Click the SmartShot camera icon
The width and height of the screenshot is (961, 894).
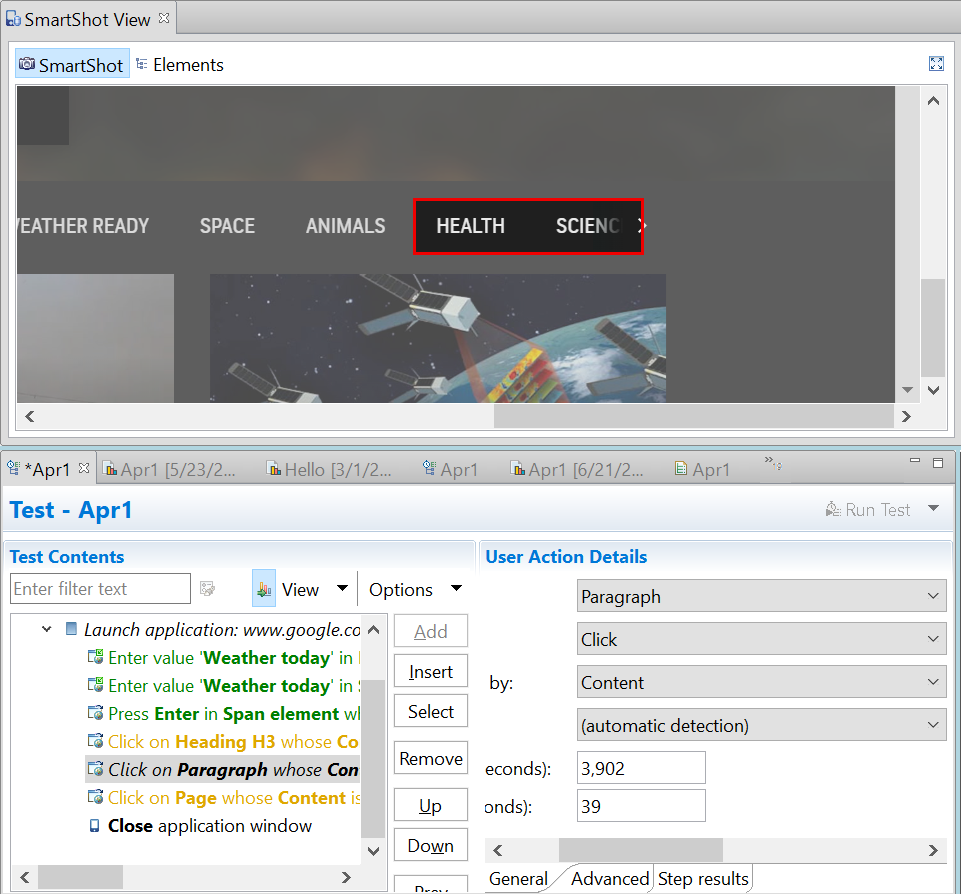tap(27, 65)
